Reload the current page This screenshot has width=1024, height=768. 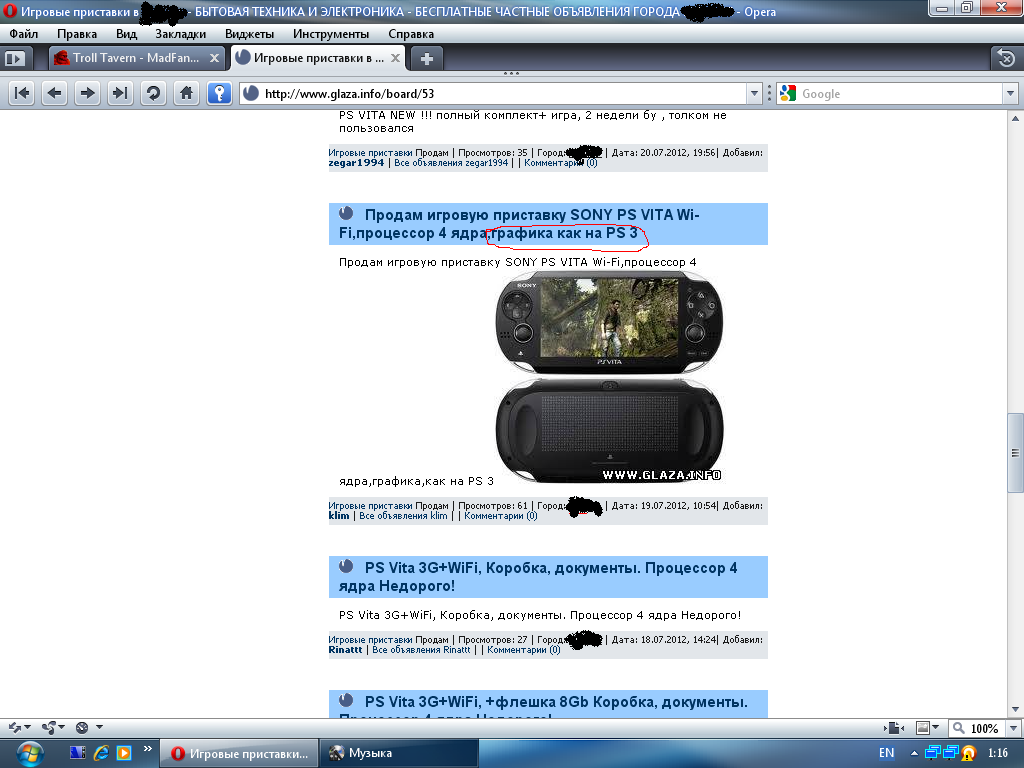[x=153, y=93]
